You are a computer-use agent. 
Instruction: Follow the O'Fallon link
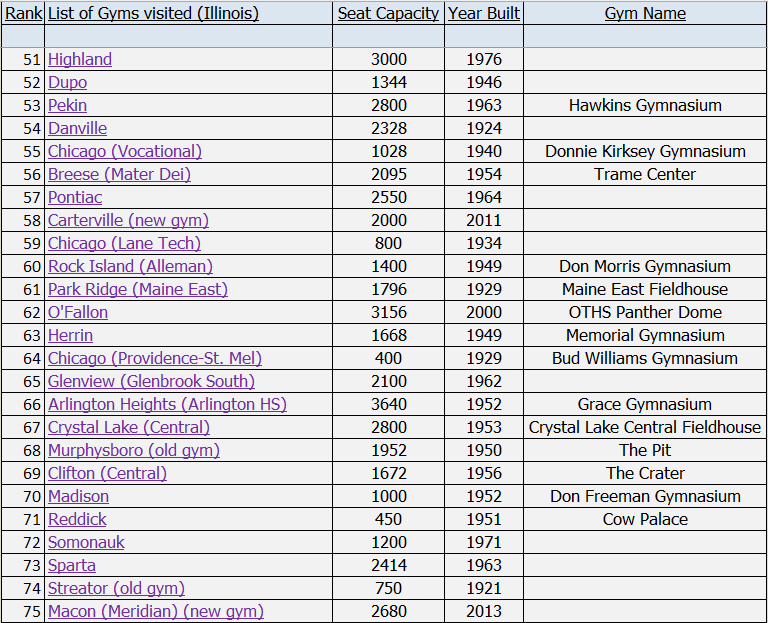(78, 312)
